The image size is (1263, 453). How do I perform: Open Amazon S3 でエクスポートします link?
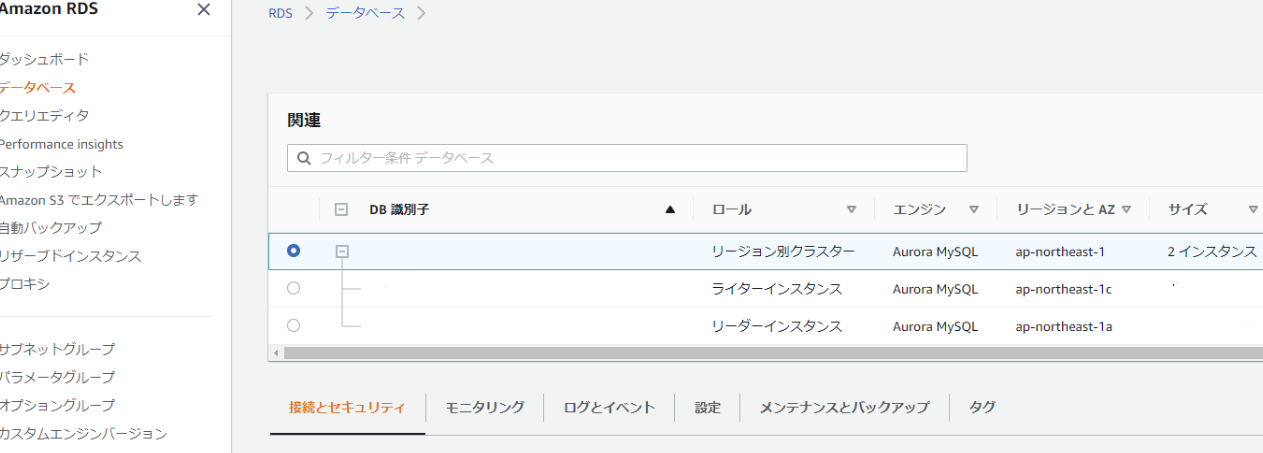click(99, 200)
